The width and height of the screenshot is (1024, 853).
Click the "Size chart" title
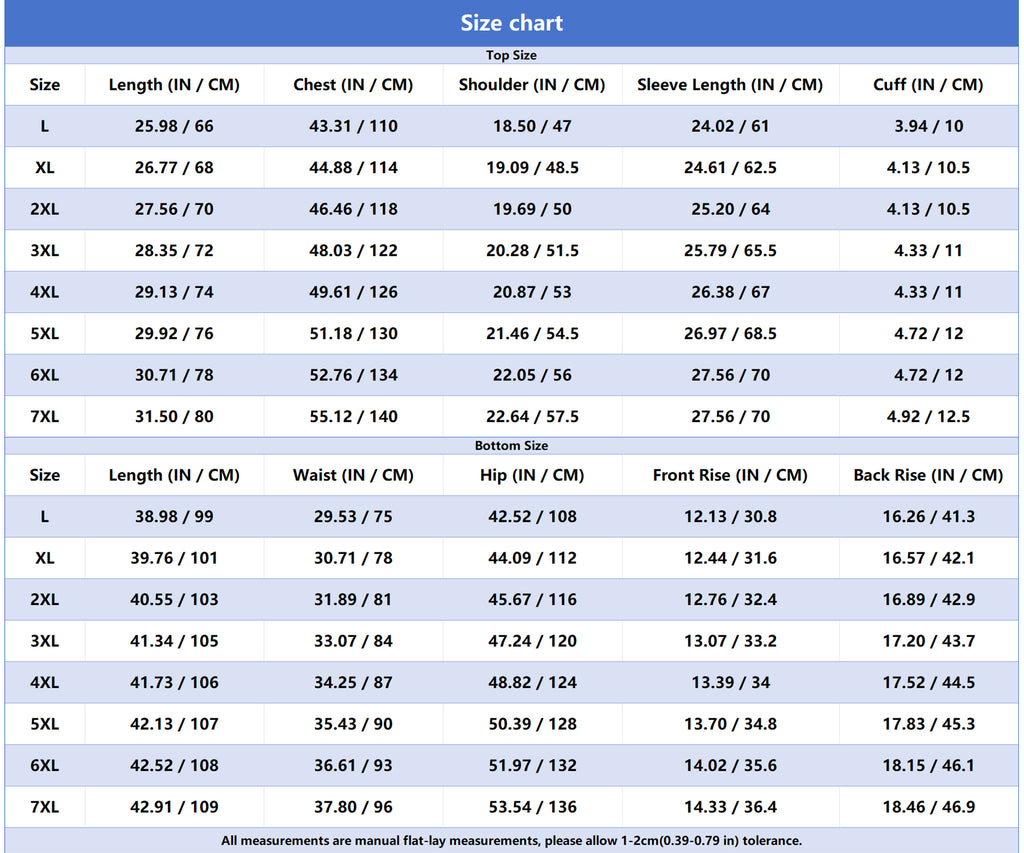pyautogui.click(x=511, y=23)
